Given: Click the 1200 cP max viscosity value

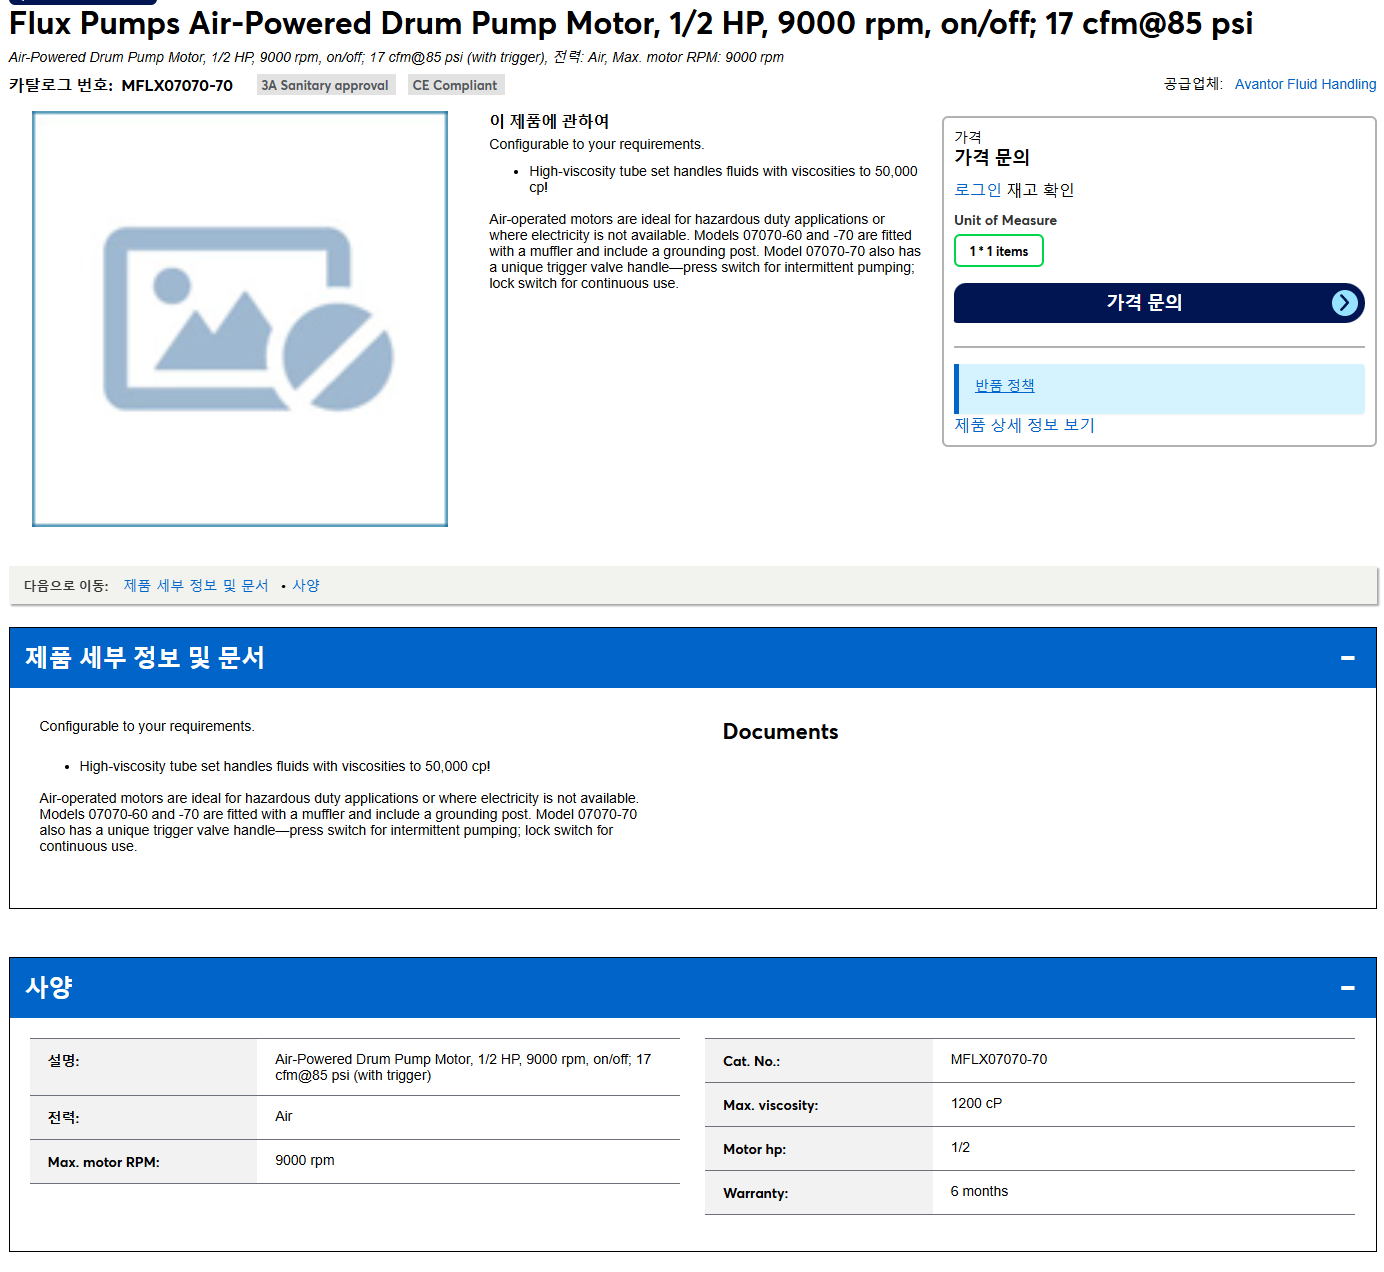Looking at the screenshot, I should tap(976, 1103).
